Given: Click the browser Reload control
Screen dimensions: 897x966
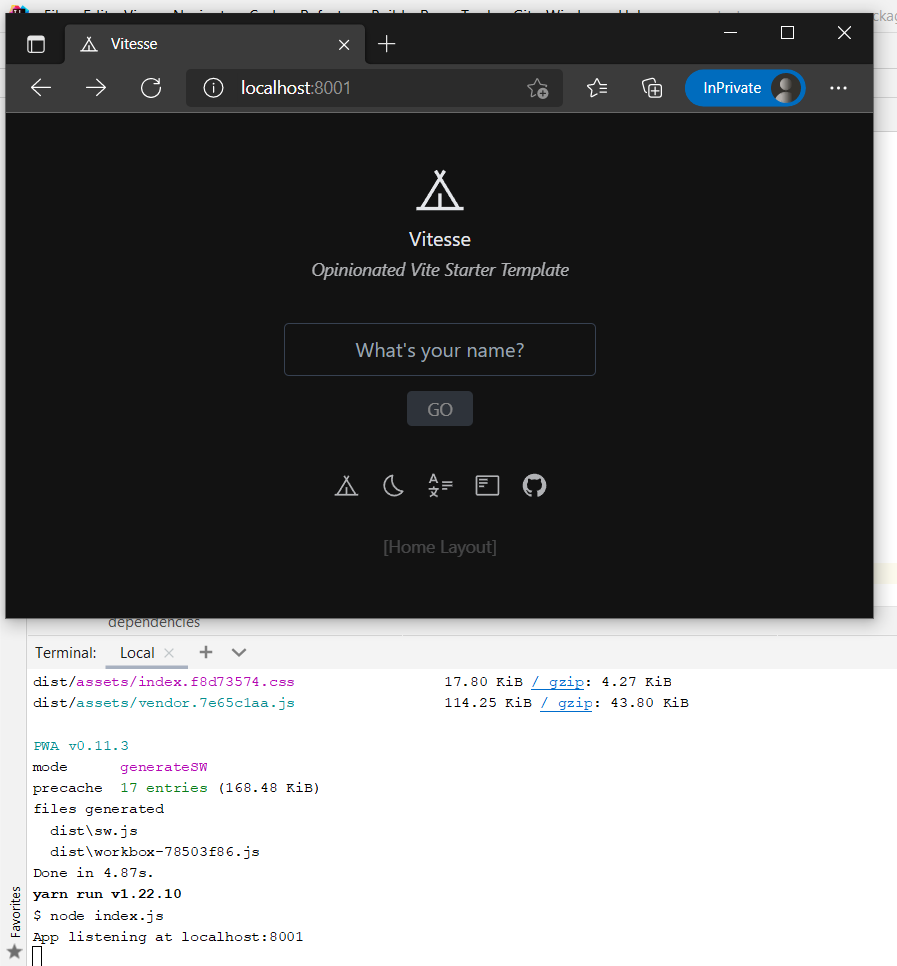Looking at the screenshot, I should 151,88.
